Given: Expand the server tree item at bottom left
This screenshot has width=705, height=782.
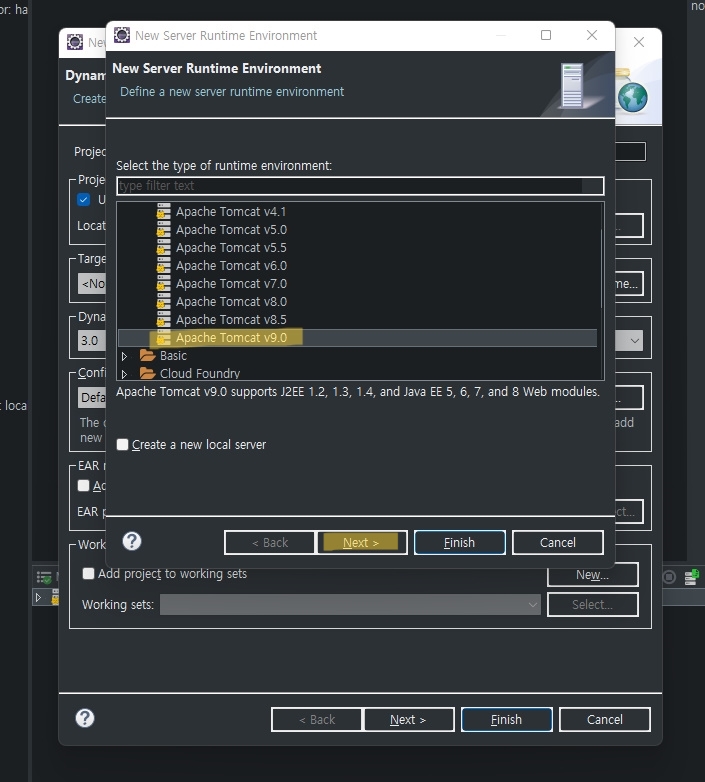Looking at the screenshot, I should [38, 596].
